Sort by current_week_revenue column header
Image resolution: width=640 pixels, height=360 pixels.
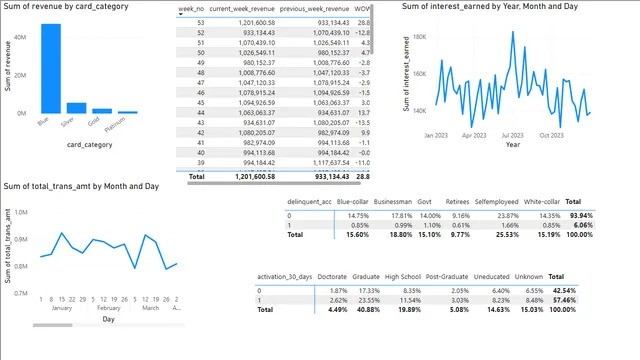tap(242, 9)
